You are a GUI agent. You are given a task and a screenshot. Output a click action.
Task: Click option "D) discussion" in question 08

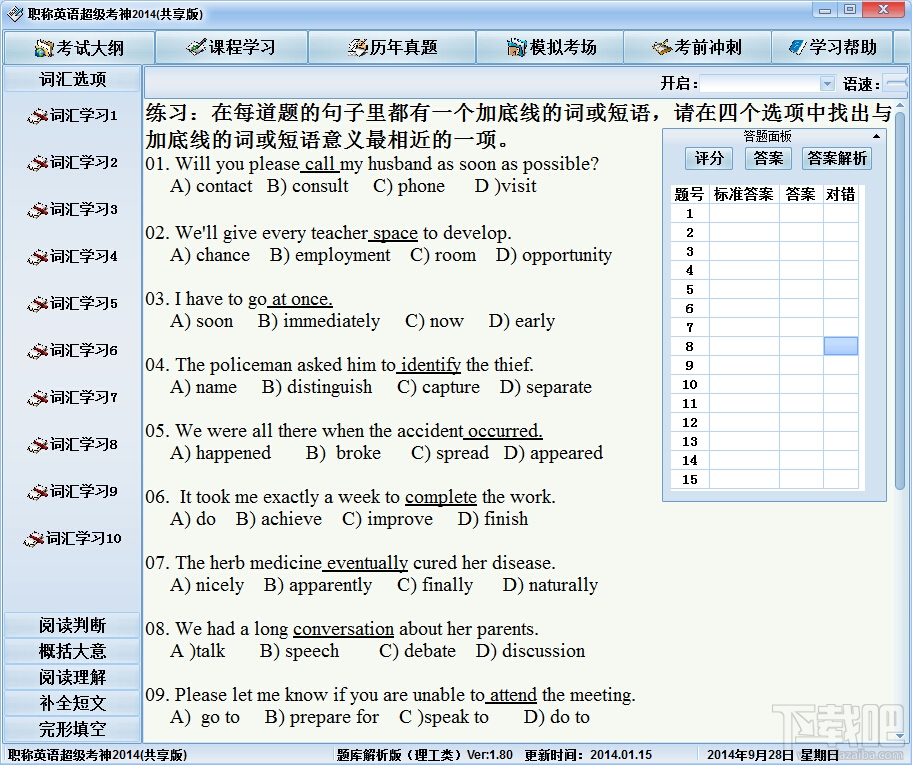530,651
